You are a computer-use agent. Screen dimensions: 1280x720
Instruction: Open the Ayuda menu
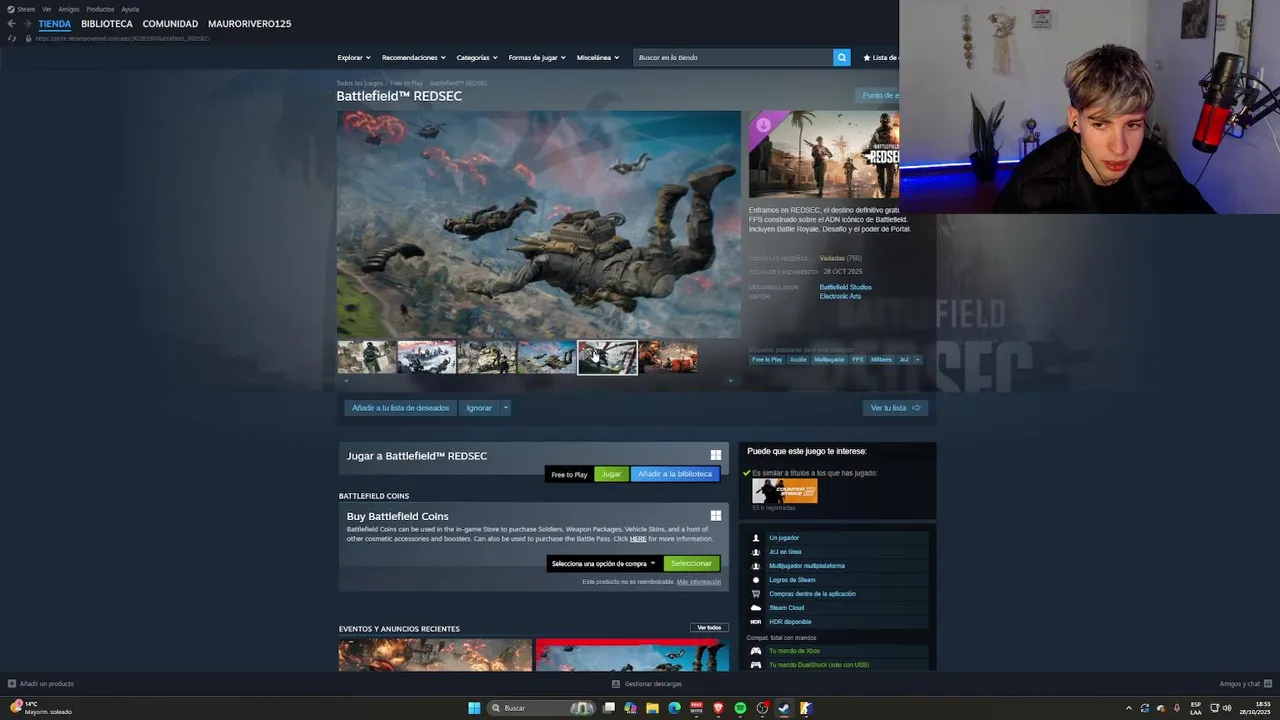(130, 9)
